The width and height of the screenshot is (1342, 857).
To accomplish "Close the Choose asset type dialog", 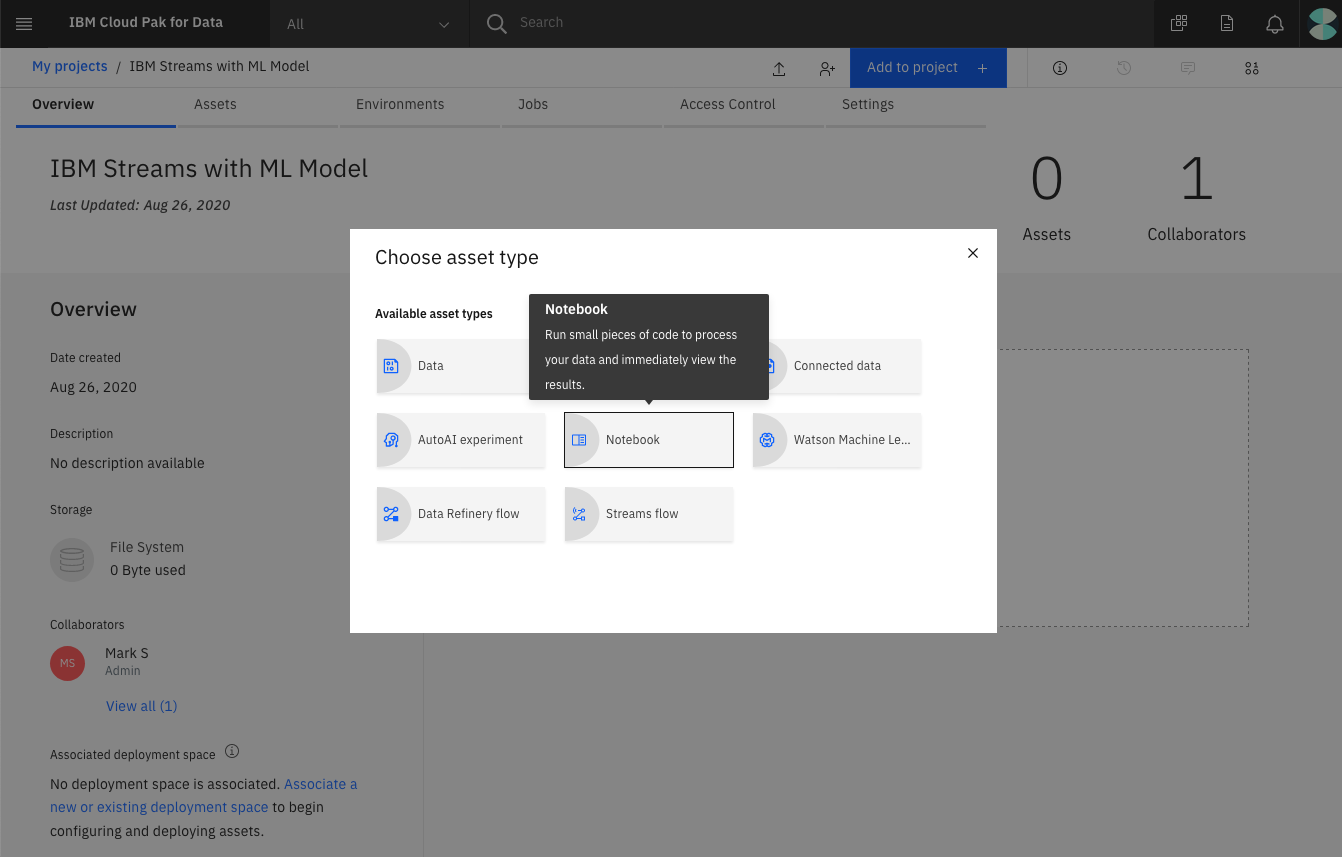I will tap(973, 253).
